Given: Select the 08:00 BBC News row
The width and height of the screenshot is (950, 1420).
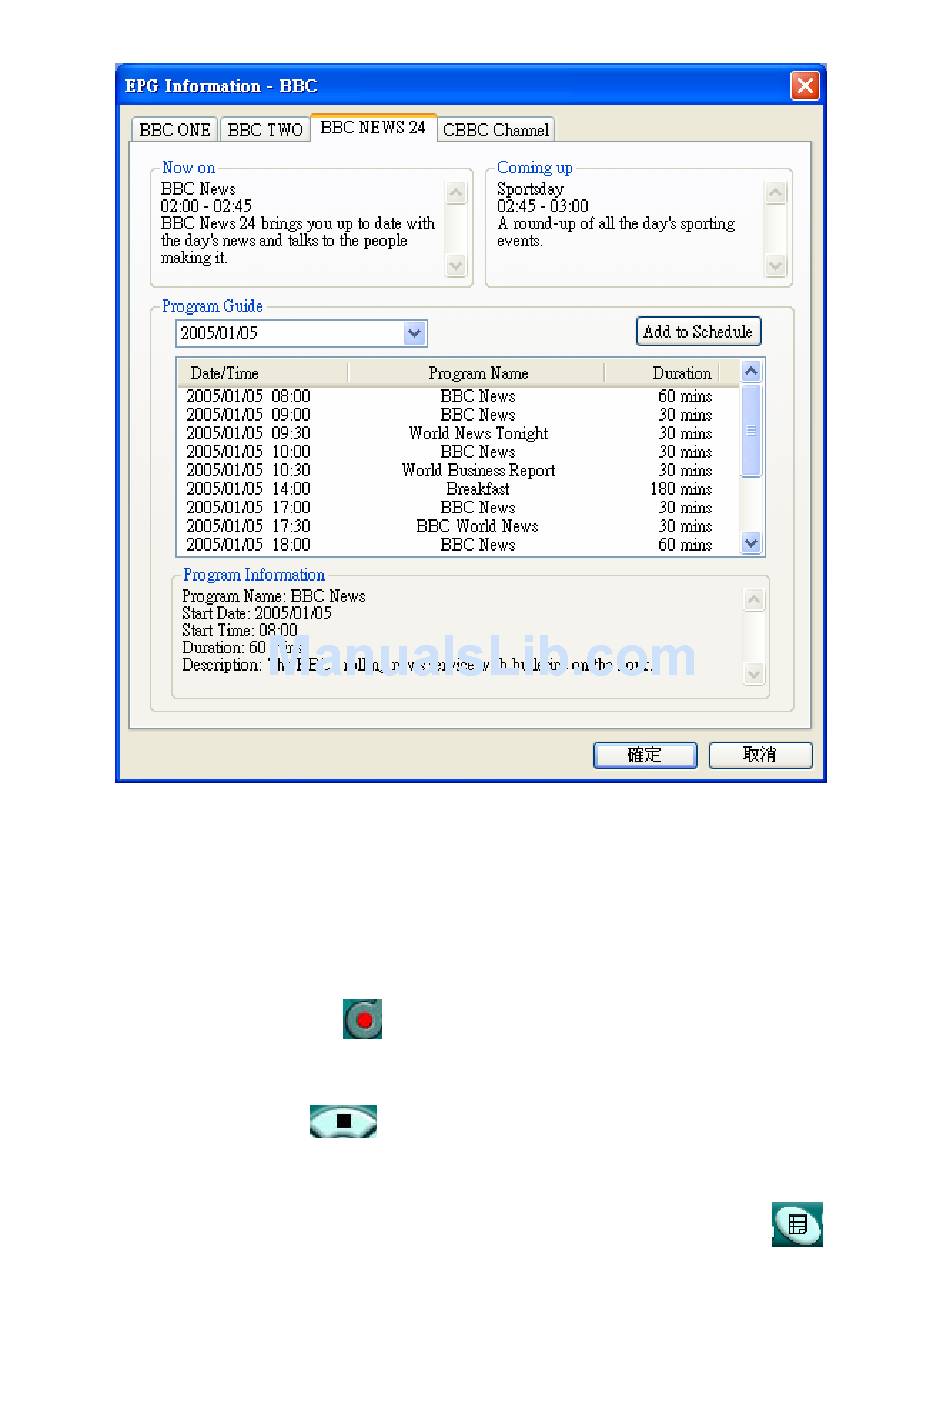Looking at the screenshot, I should pyautogui.click(x=458, y=396).
